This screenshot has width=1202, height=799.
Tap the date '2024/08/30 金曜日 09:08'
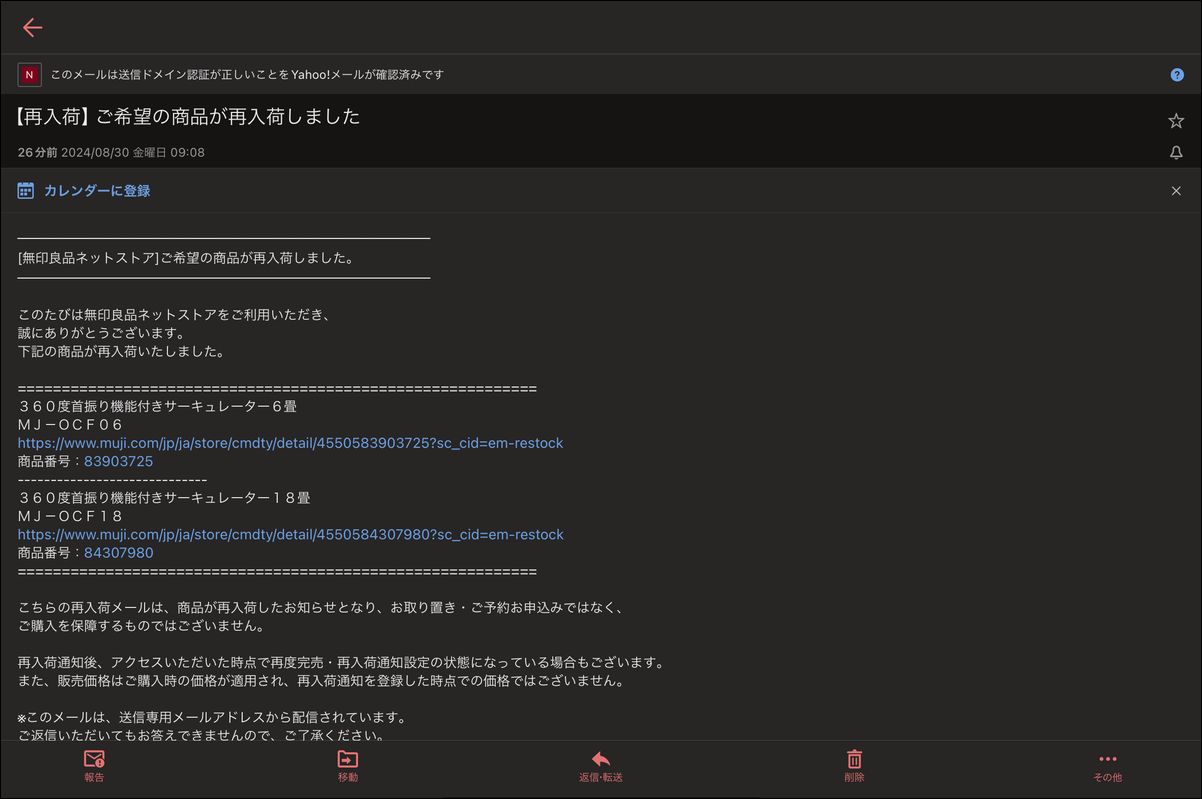133,153
